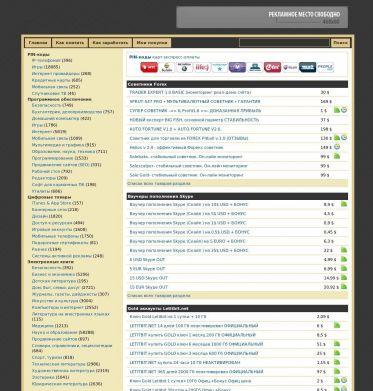
Task: Open the MegaFon PIN-code icon
Action: click(184, 68)
